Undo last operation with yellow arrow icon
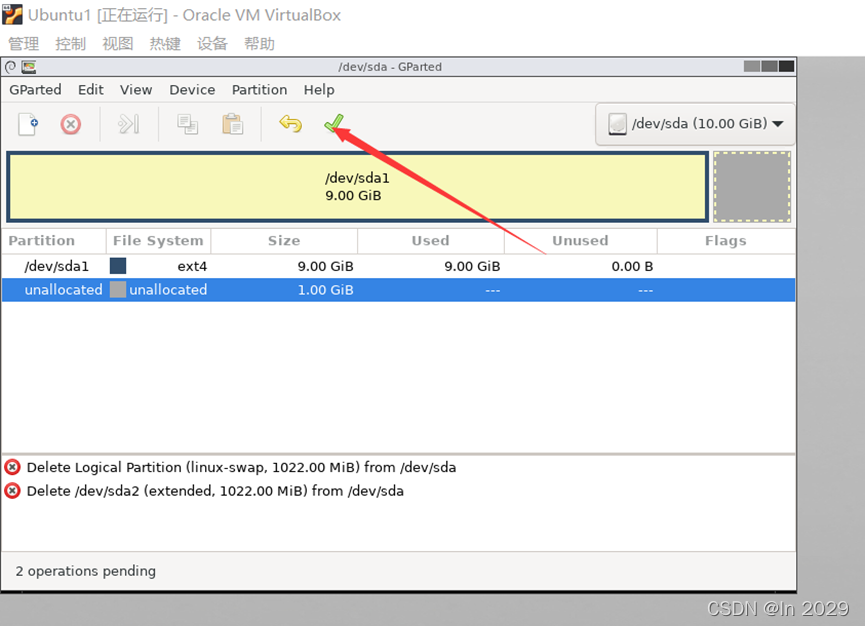 pos(291,124)
